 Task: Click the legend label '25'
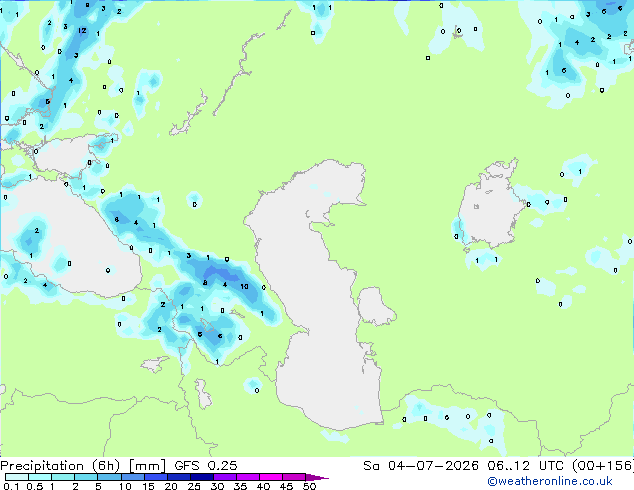(x=194, y=486)
